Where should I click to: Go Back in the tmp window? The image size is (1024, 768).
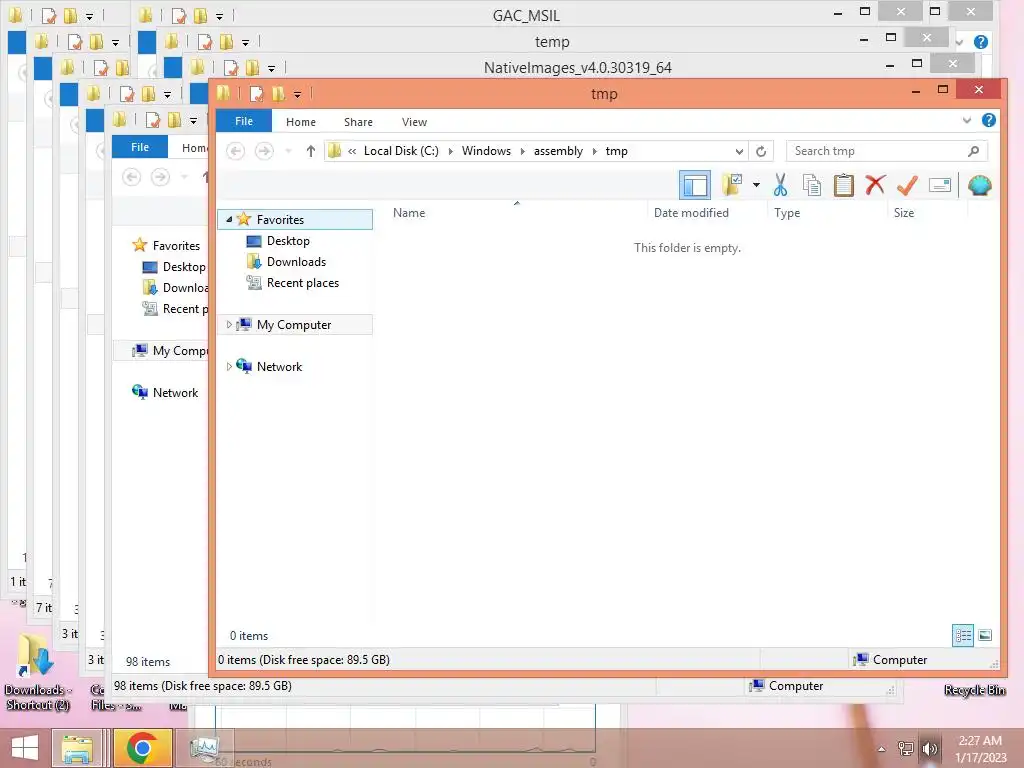point(235,151)
